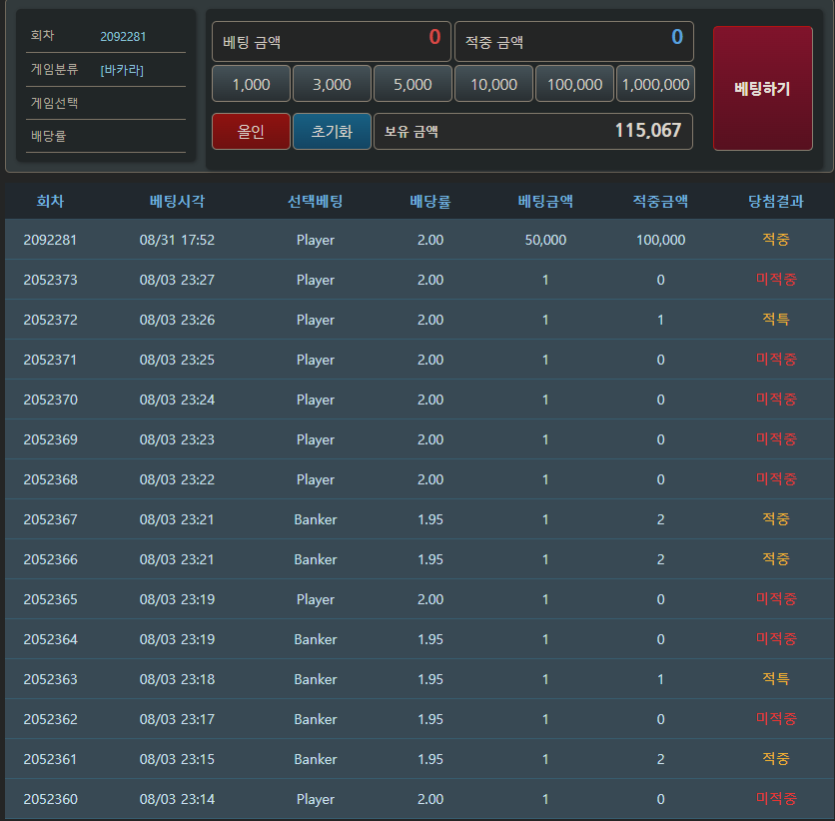Click the [바카라] game category value
835x821 pixels.
click(122, 70)
